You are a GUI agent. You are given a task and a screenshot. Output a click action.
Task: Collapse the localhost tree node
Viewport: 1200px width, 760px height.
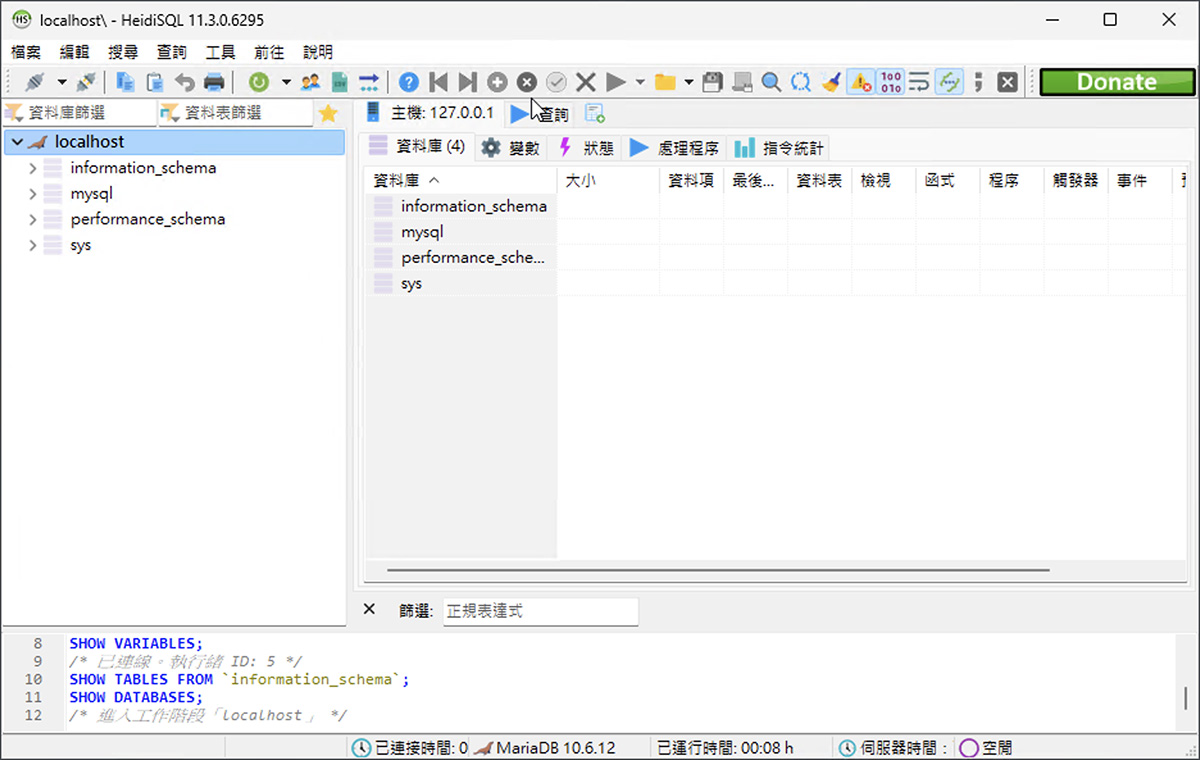click(17, 142)
